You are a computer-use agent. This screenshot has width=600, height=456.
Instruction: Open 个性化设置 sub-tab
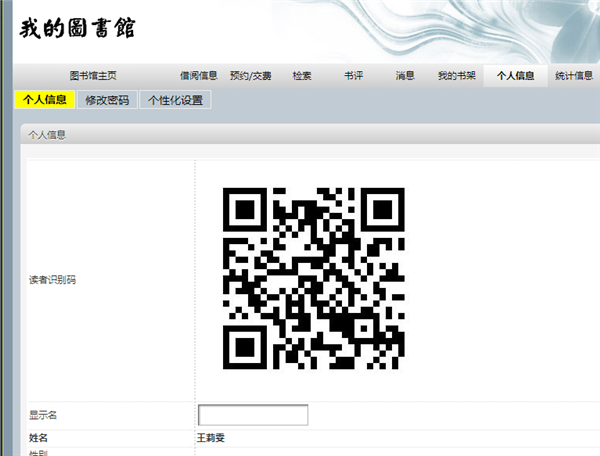click(x=175, y=100)
